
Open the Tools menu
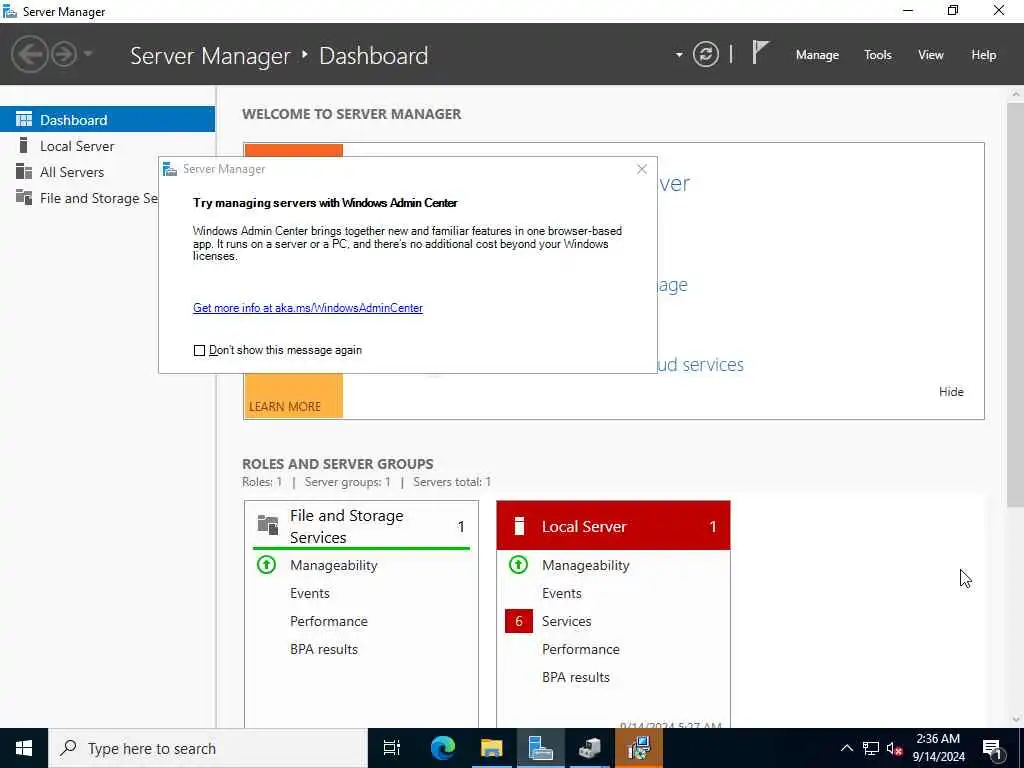tap(877, 55)
